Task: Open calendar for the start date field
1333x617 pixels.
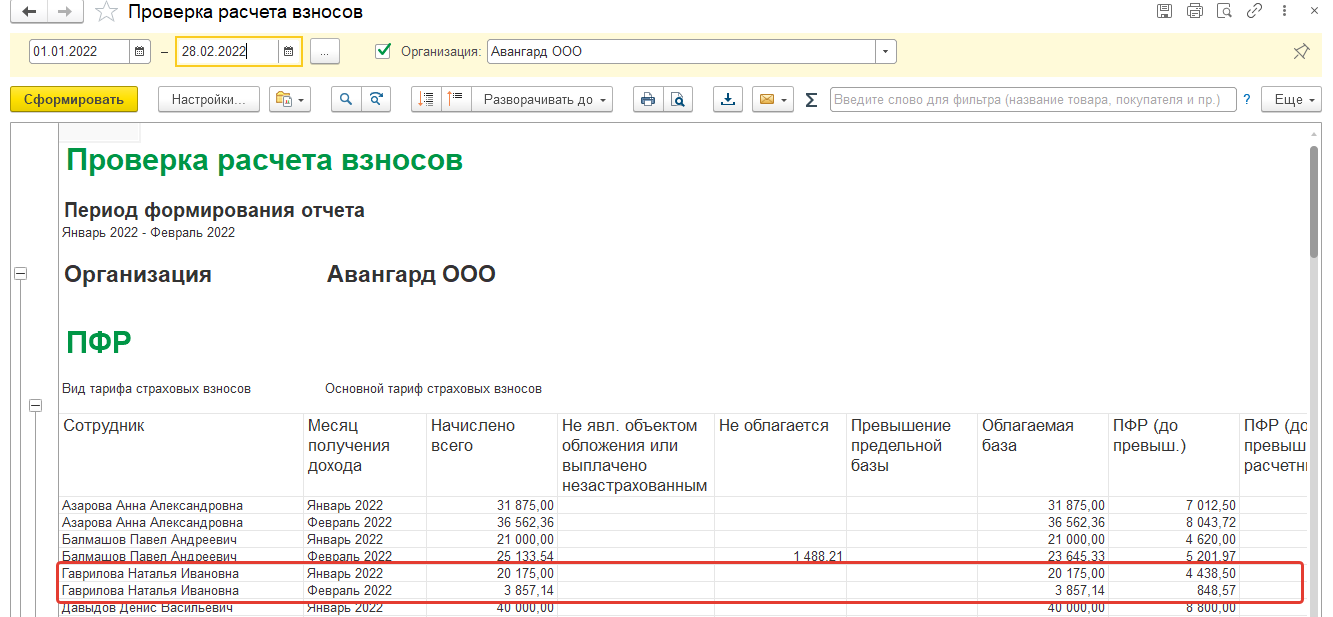Action: point(140,52)
